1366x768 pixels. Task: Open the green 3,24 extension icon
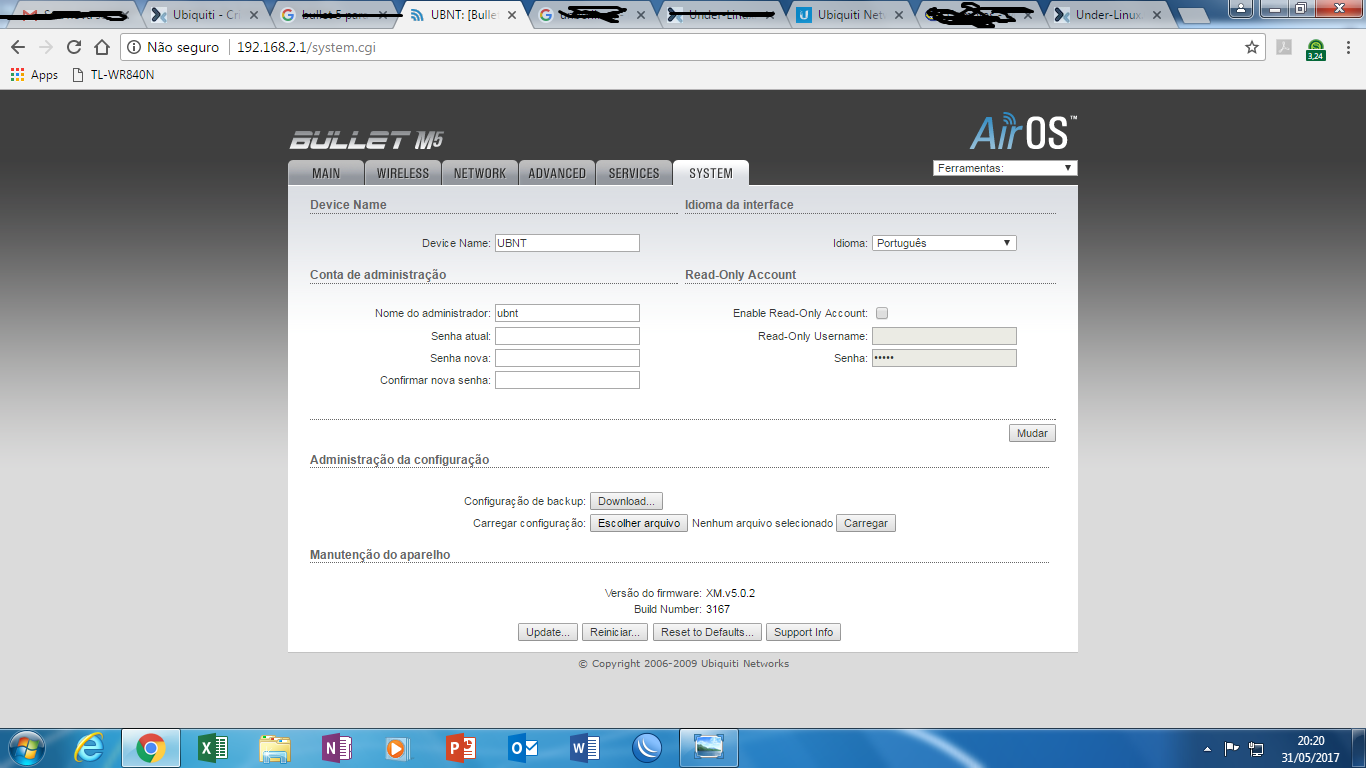(x=1315, y=49)
